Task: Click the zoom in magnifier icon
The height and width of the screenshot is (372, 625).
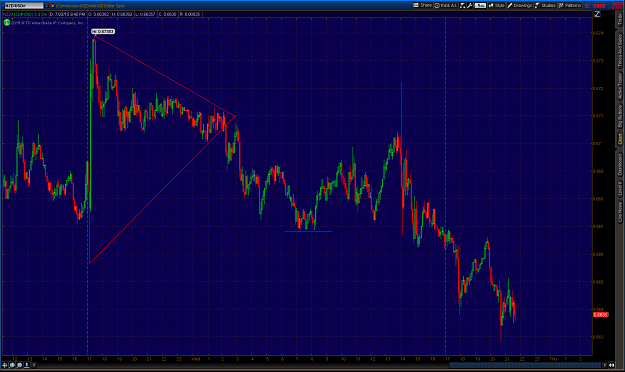Action: click(12, 365)
